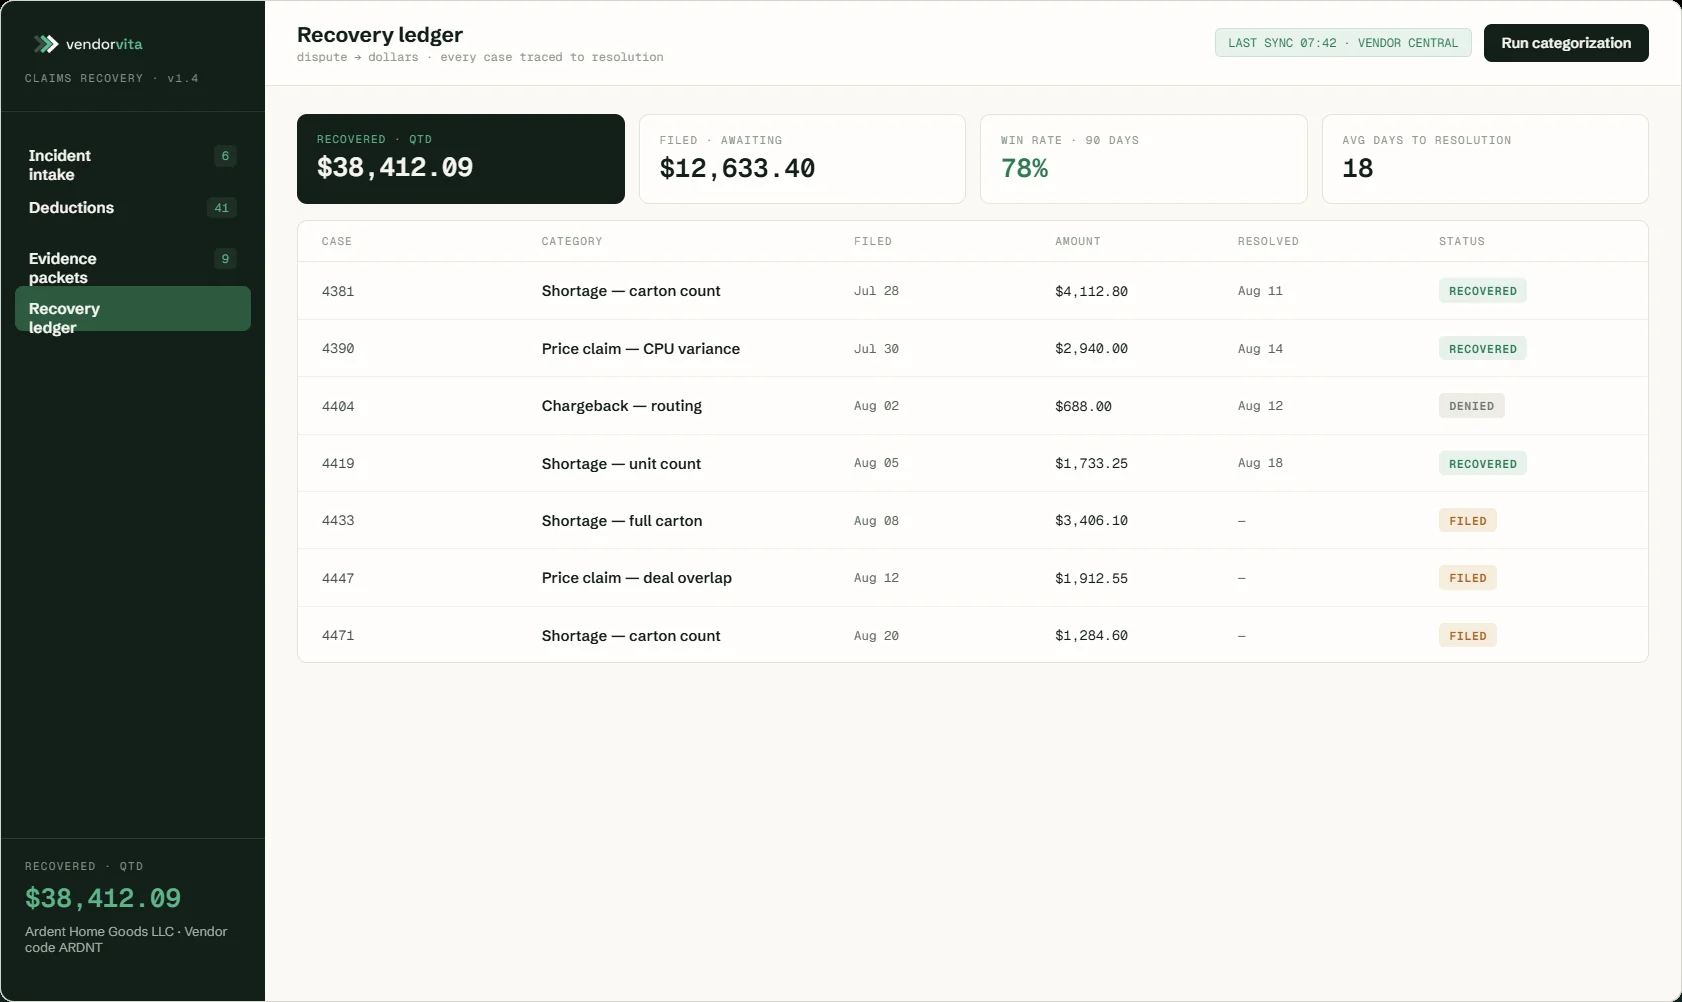The width and height of the screenshot is (1682, 1002).
Task: Click the resolved date Aug 11
Action: point(1260,291)
